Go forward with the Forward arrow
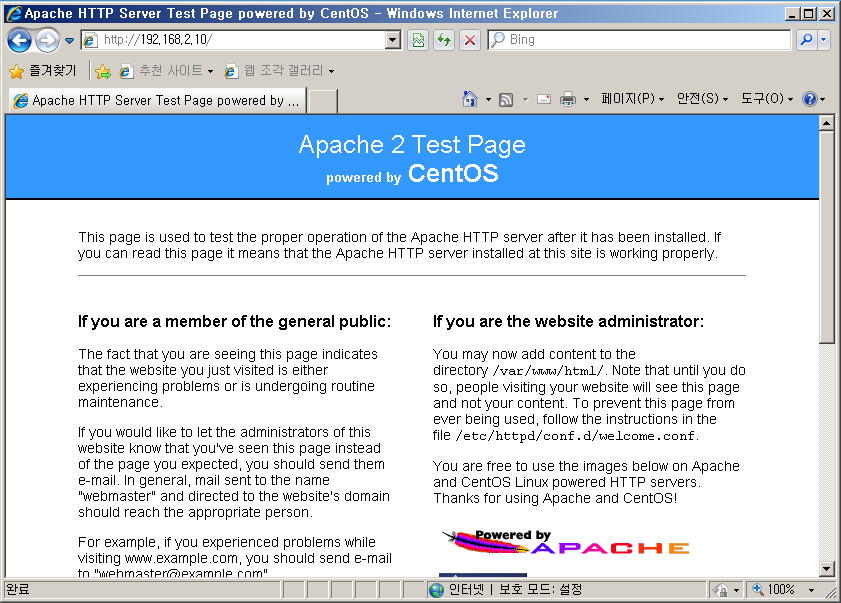The image size is (841, 603). coord(47,40)
